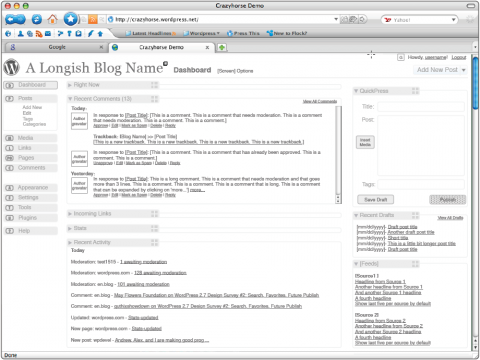Click the small icon after the blog name
This screenshot has height=360, width=480.
[x=165, y=64]
